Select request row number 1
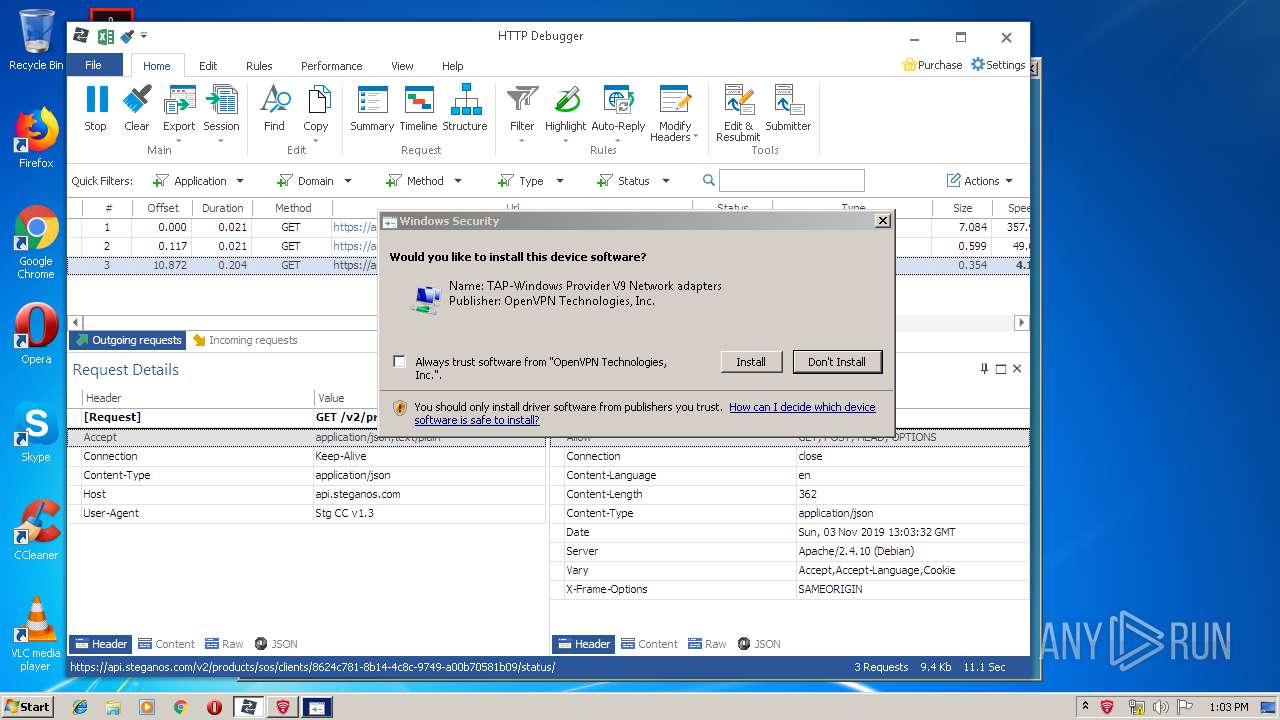This screenshot has width=1280, height=720. point(548,227)
